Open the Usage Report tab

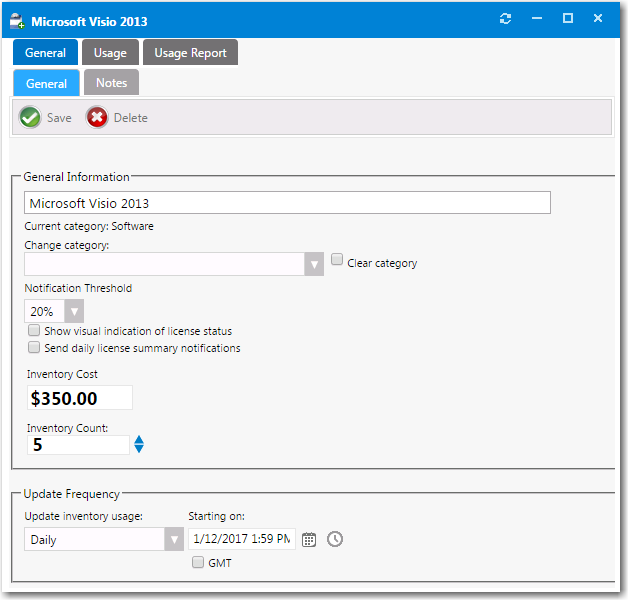190,53
